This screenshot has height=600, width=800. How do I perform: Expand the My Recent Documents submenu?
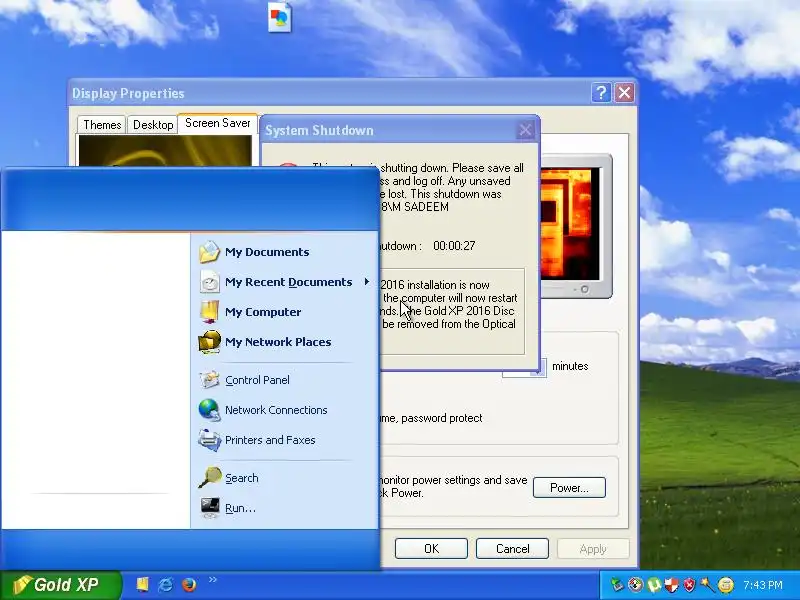pyautogui.click(x=285, y=282)
